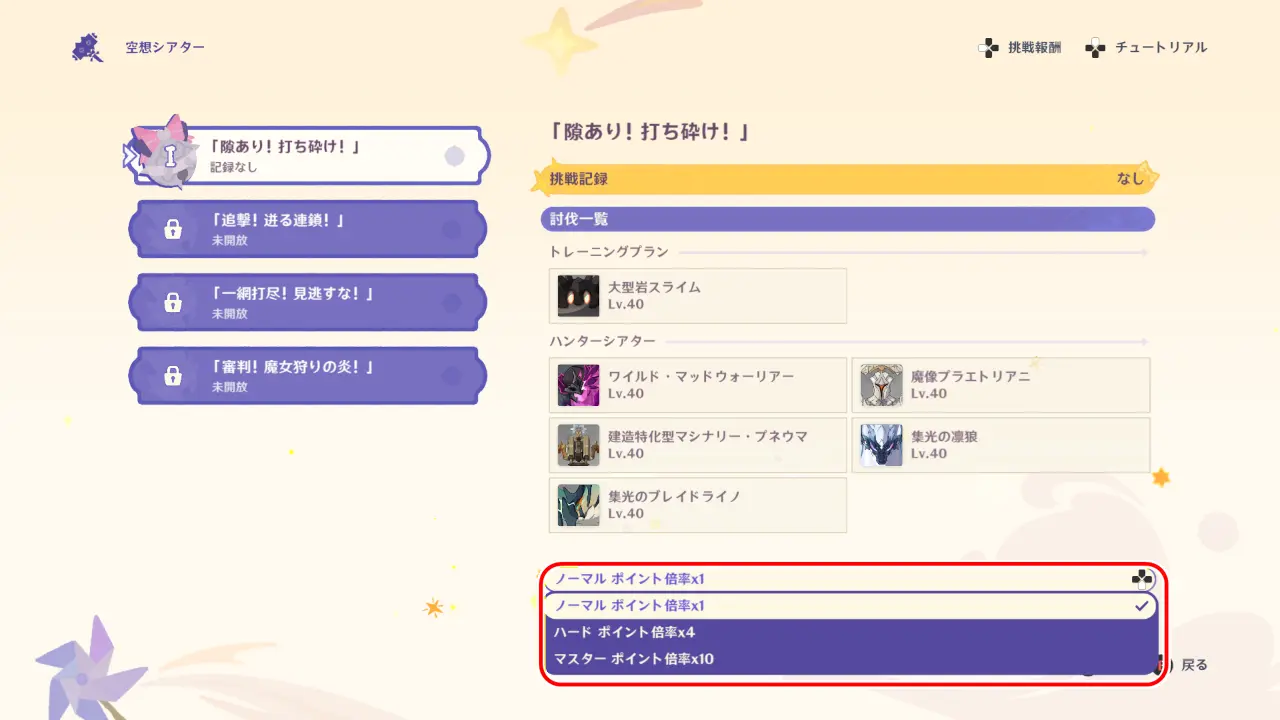
Task: Click the 魔像プラエトリアニ name text
Action: coord(970,377)
